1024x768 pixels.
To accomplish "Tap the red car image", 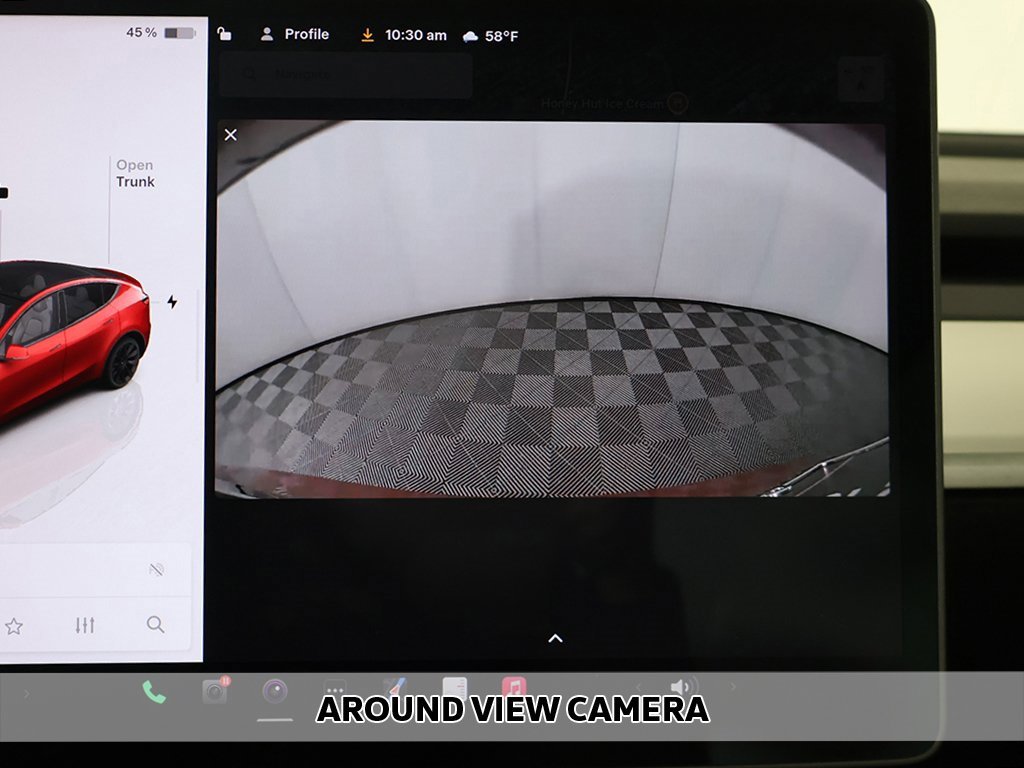I will pyautogui.click(x=70, y=340).
